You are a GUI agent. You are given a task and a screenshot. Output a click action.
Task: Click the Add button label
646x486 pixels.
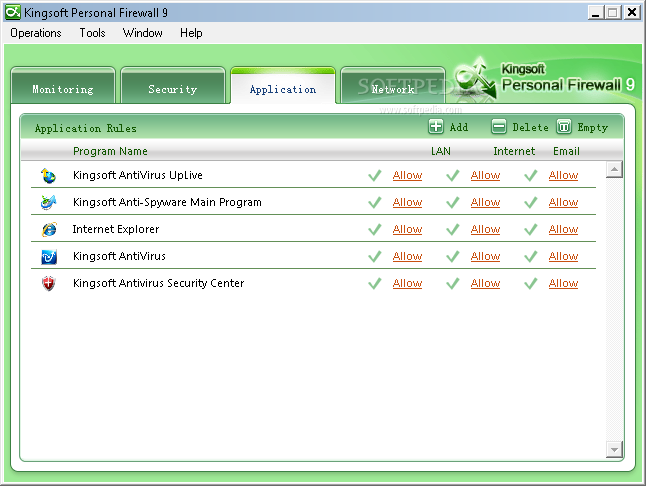(x=459, y=127)
